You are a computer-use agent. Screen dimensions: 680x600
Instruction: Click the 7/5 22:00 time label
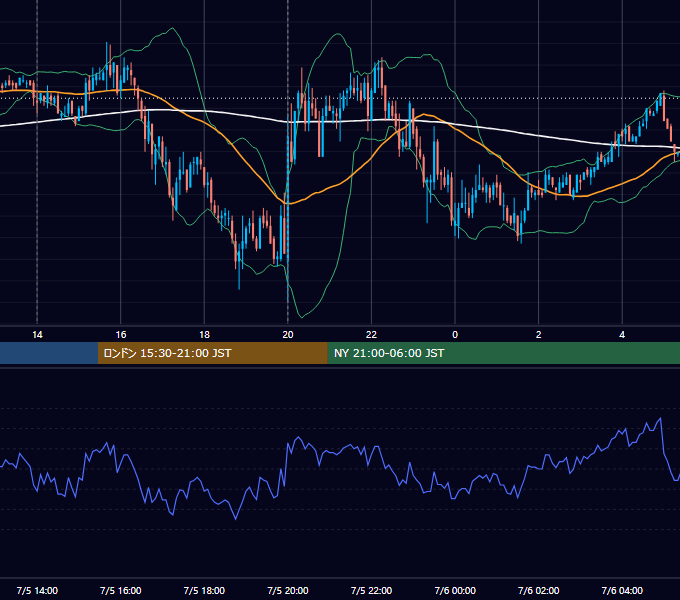click(371, 590)
